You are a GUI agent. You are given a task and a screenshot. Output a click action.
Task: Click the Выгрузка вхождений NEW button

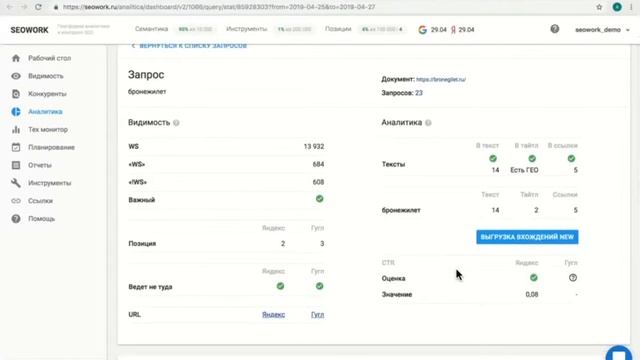click(527, 237)
